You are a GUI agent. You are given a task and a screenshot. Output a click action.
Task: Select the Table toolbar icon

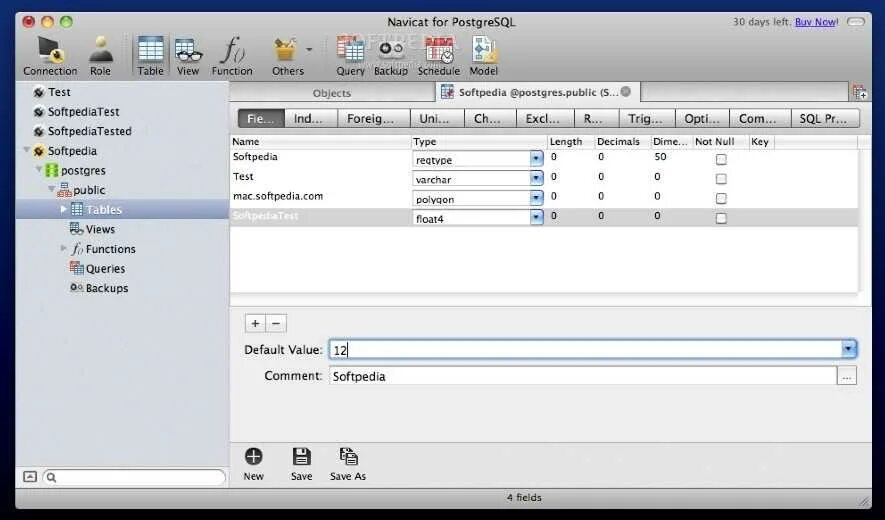(150, 55)
